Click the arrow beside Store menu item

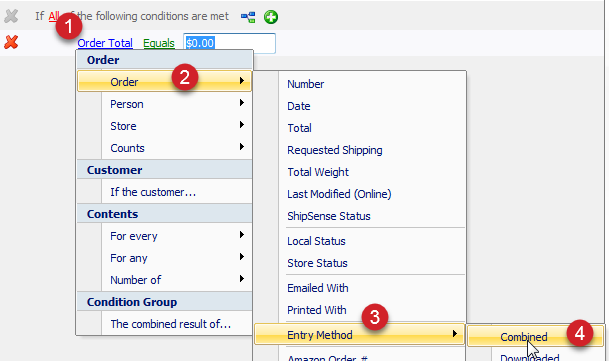[242, 124]
